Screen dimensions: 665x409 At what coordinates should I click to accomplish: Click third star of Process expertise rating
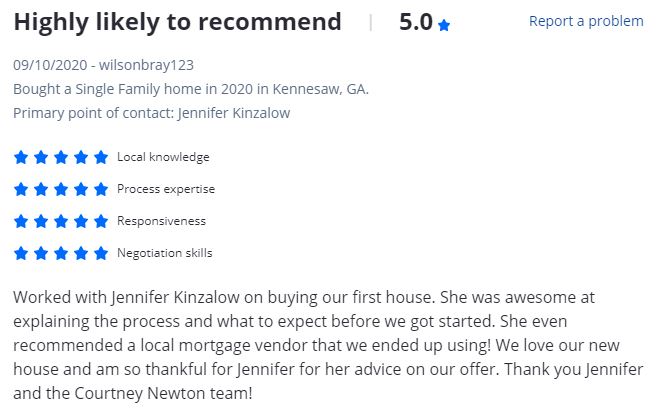(x=61, y=189)
